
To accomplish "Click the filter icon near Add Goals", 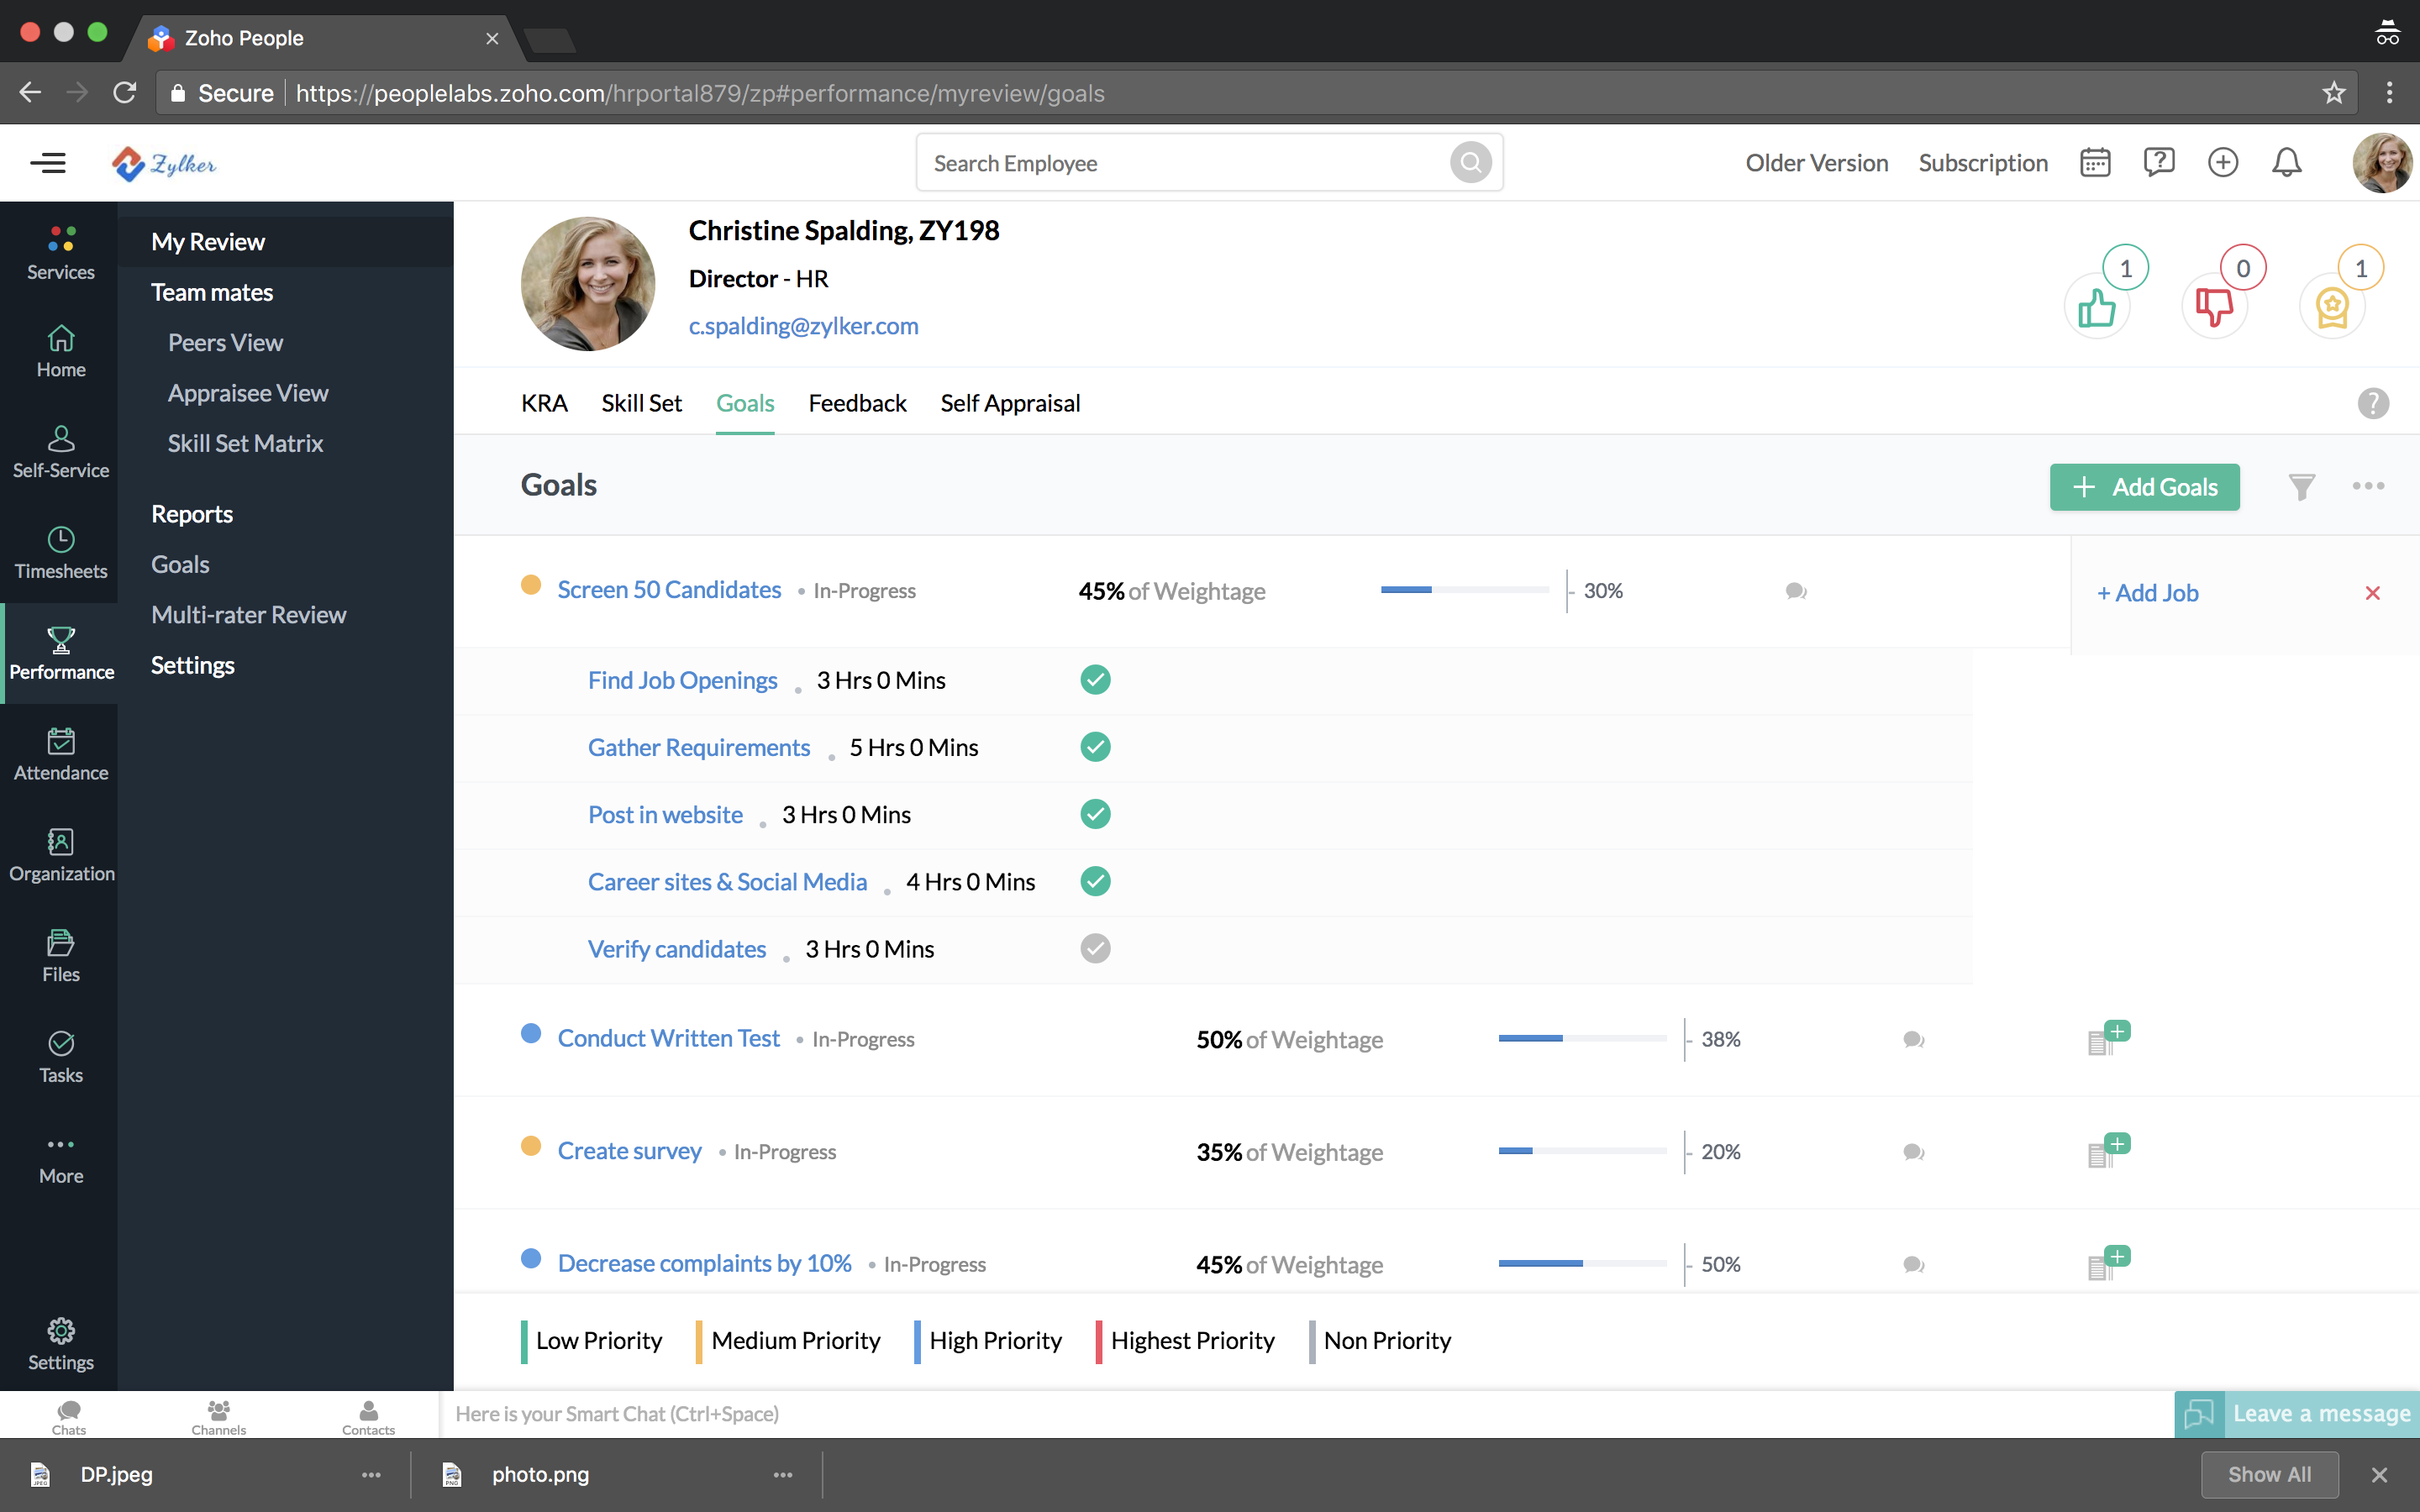I will [x=2301, y=487].
